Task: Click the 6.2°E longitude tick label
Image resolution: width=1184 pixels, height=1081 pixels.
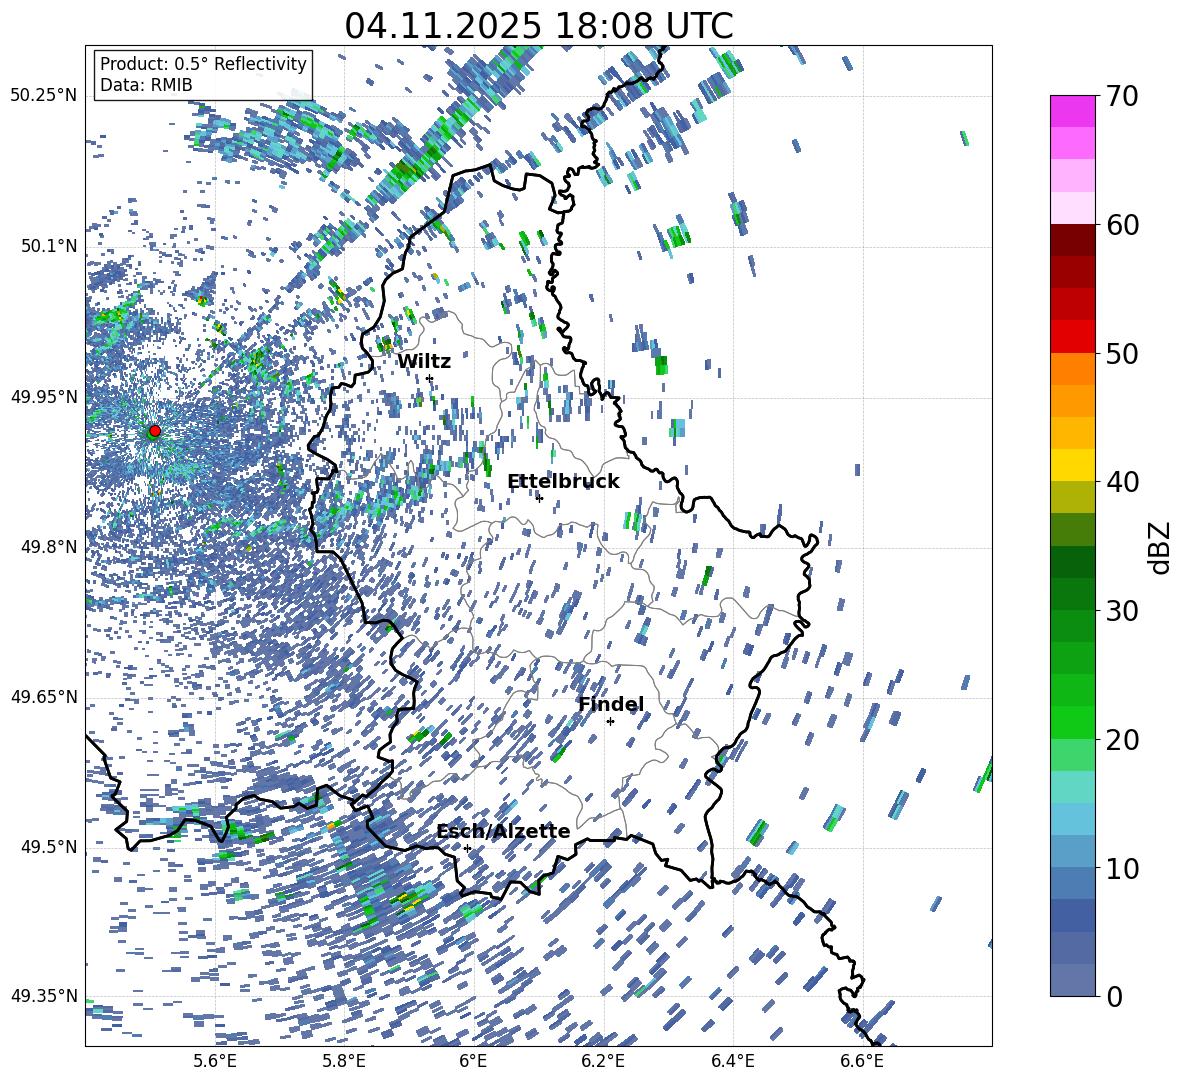Action: pos(603,1060)
